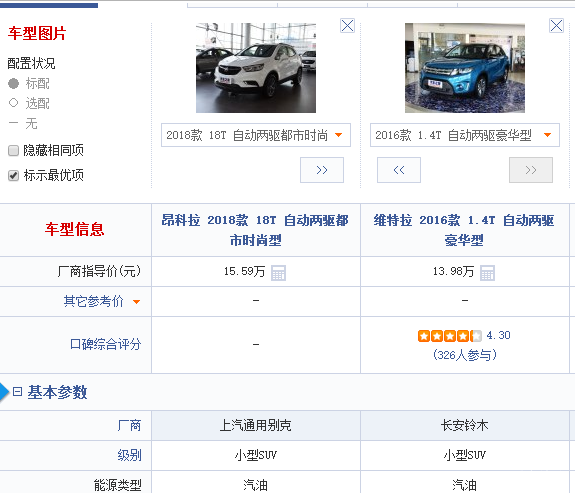View the white Buick Encore photo
Image resolution: width=575 pixels, height=493 pixels.
pos(256,68)
